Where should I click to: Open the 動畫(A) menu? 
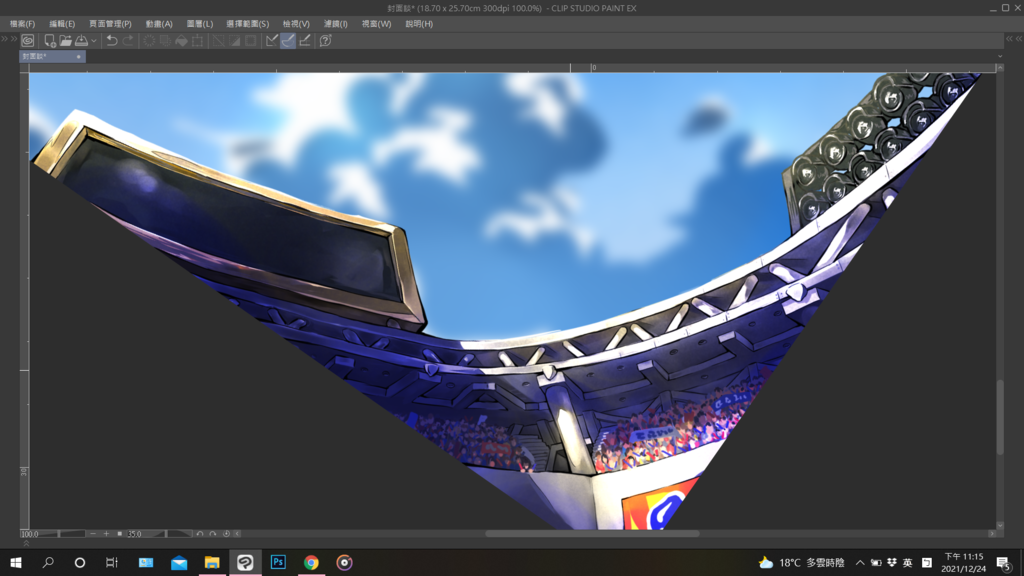point(159,24)
